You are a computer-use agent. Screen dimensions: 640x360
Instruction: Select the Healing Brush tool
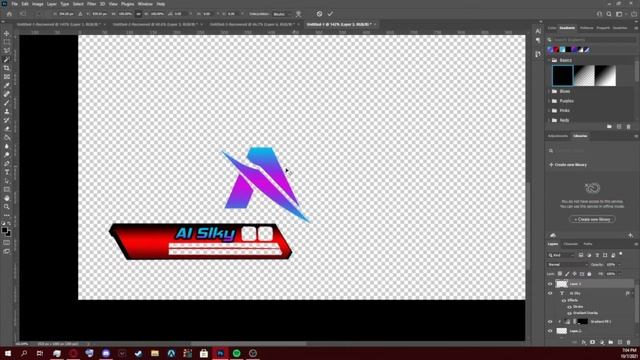point(7,94)
